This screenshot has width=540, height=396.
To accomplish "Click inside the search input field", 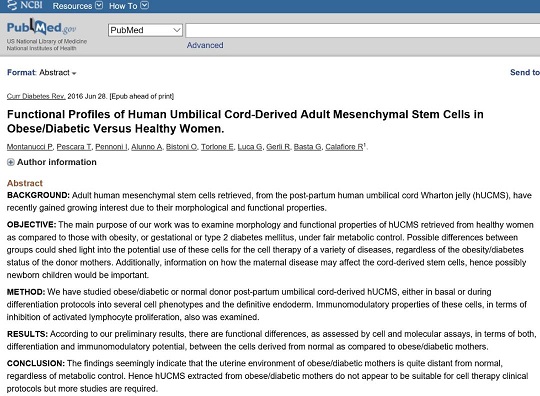I will pyautogui.click(x=363, y=30).
